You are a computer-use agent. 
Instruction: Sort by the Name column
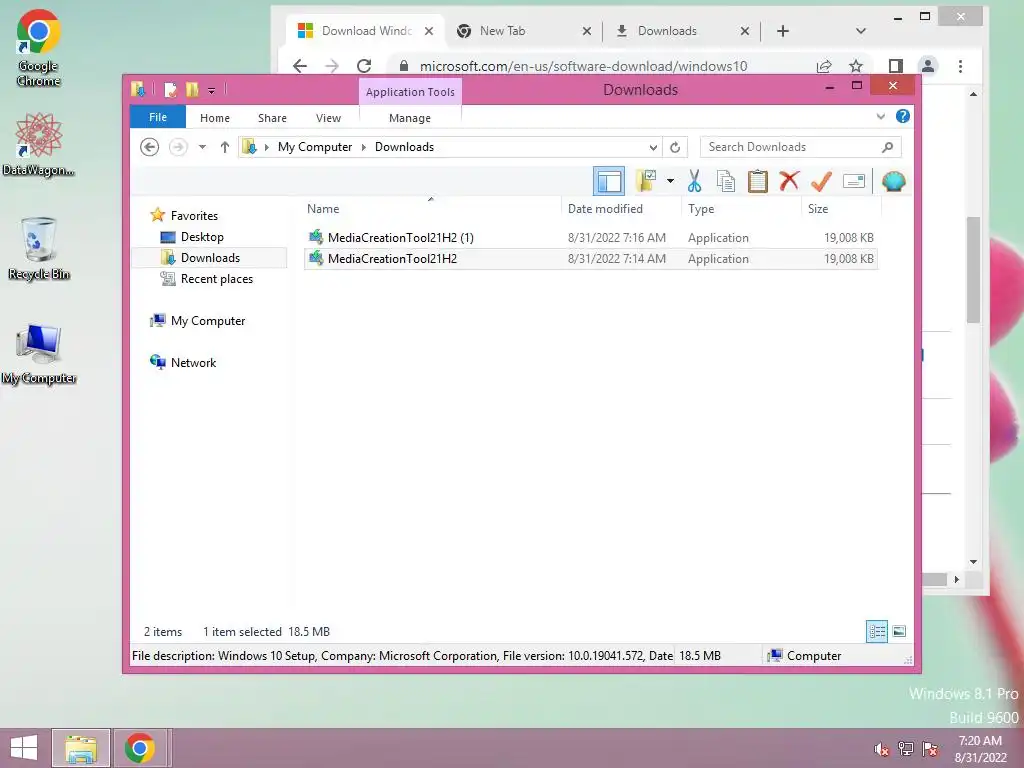click(323, 209)
